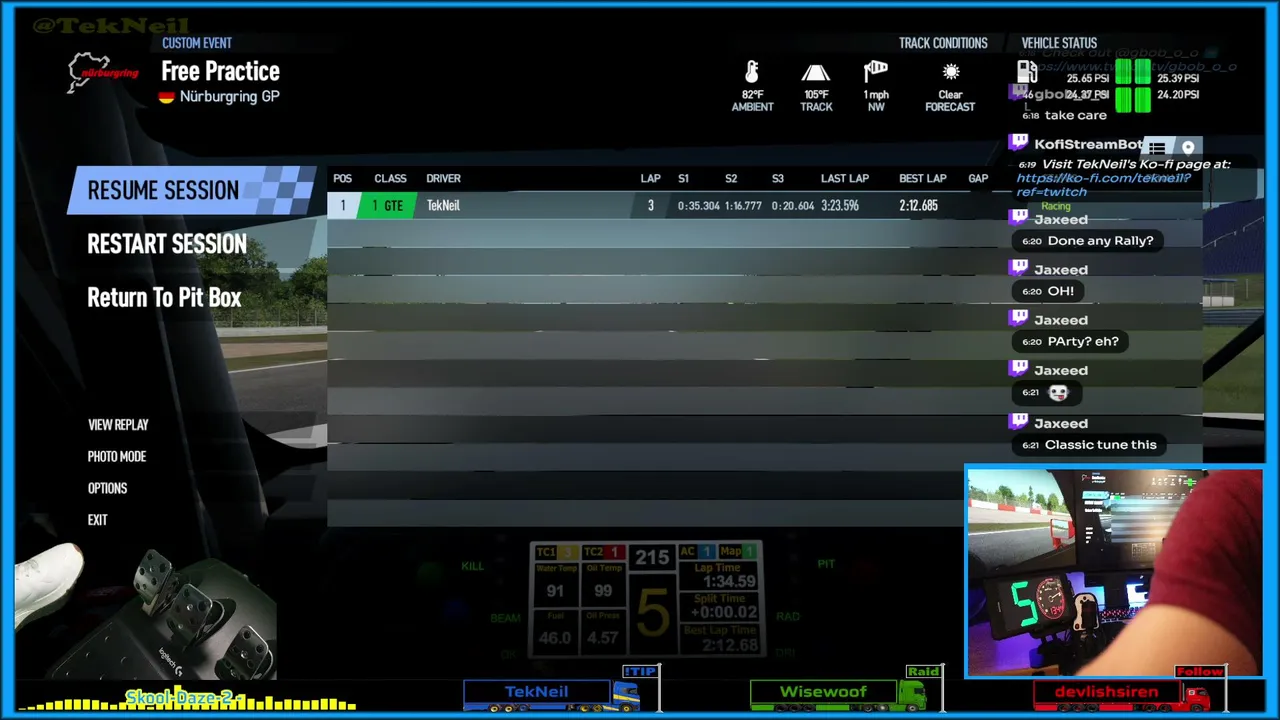
Task: Click the TekNeil name bar at the bottom
Action: click(536, 692)
